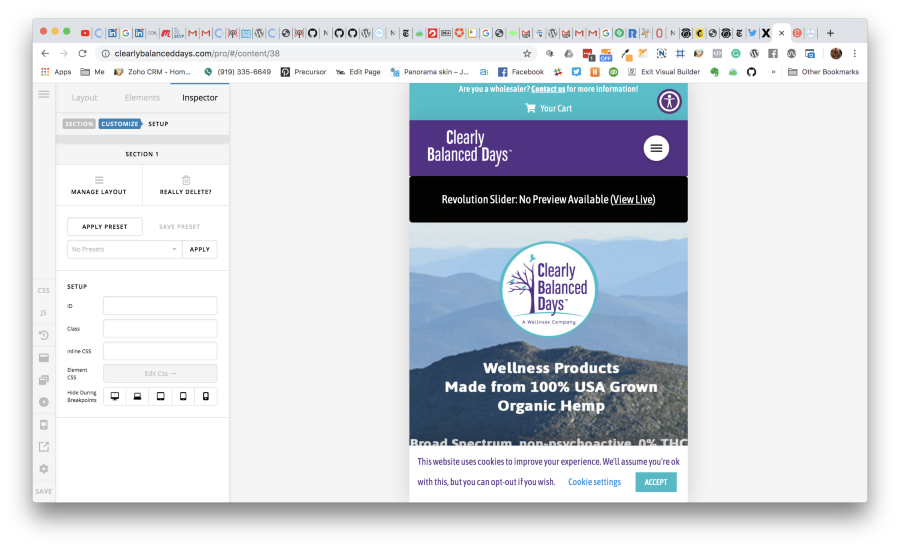The height and width of the screenshot is (549, 900).
Task: Click the Edit Css button
Action: (160, 373)
